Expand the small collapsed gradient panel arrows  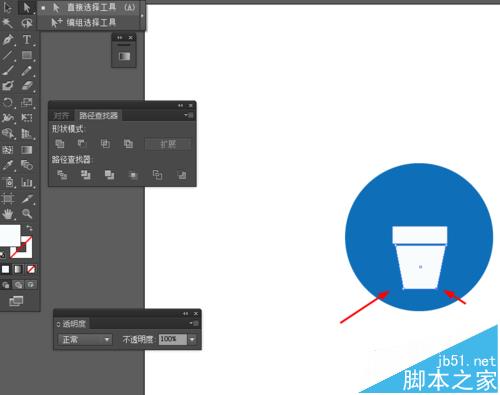point(120,38)
